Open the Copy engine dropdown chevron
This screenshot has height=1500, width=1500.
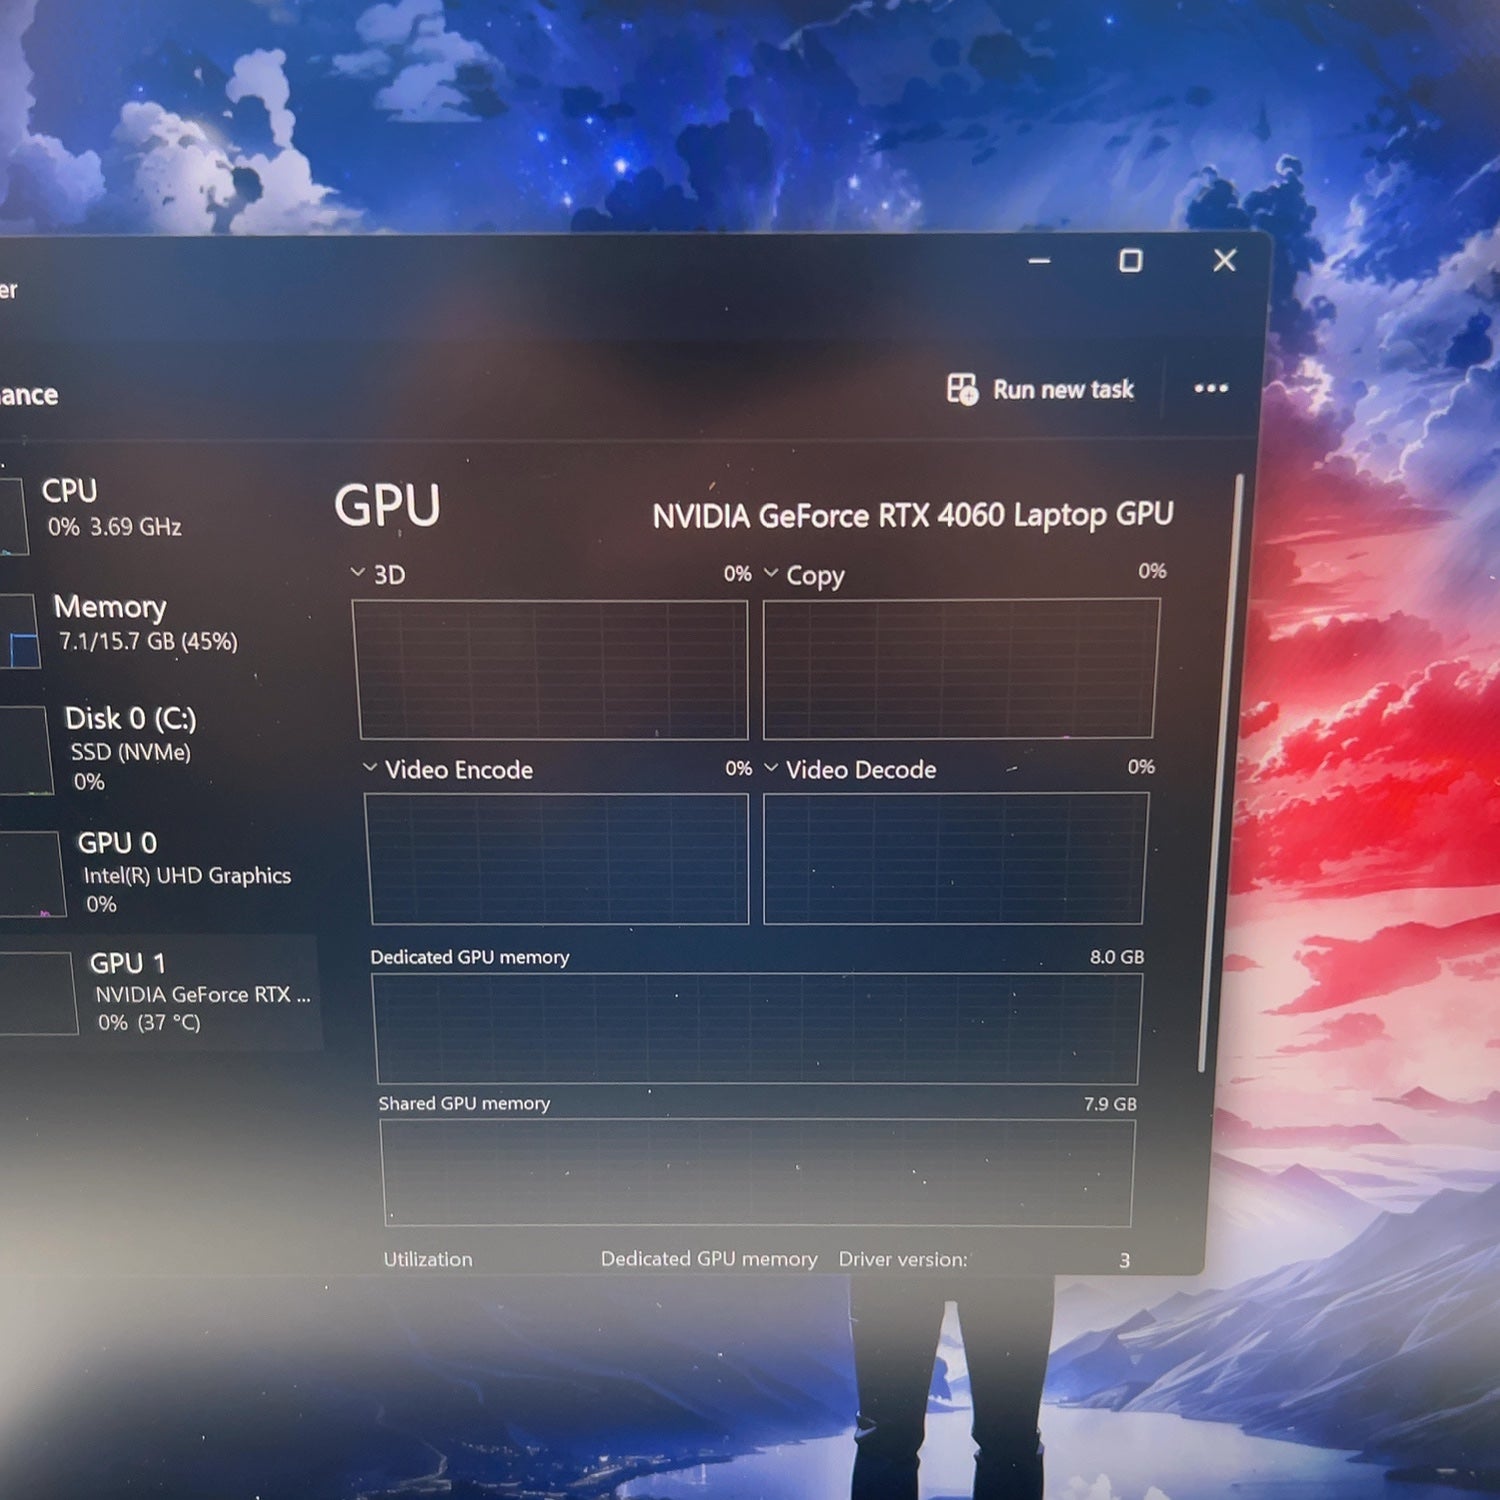pyautogui.click(x=771, y=573)
